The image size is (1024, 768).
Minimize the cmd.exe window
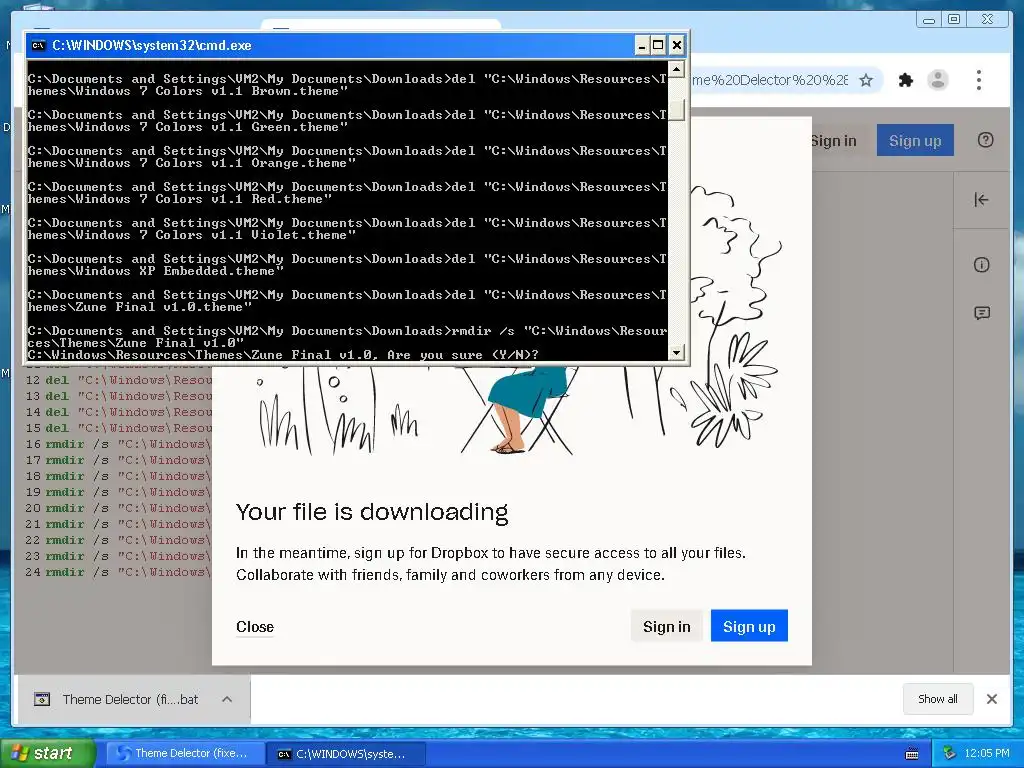click(641, 45)
